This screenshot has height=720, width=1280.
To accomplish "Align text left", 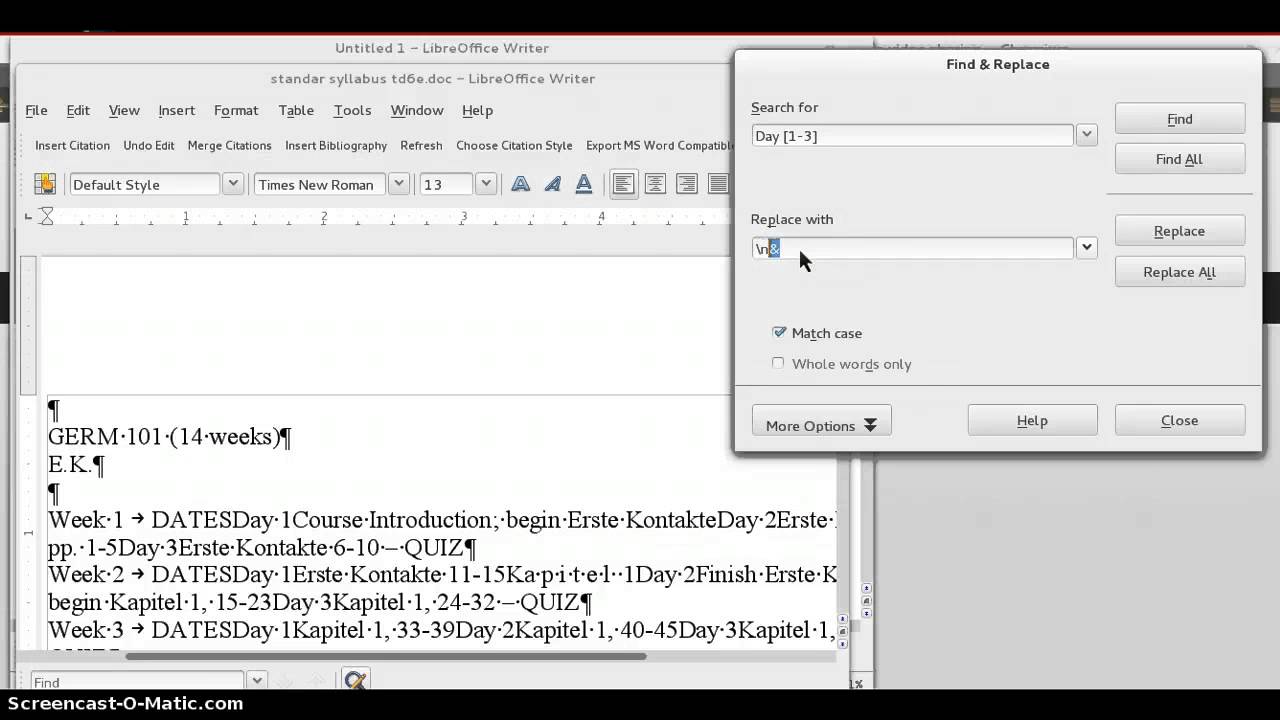I will click(x=624, y=184).
